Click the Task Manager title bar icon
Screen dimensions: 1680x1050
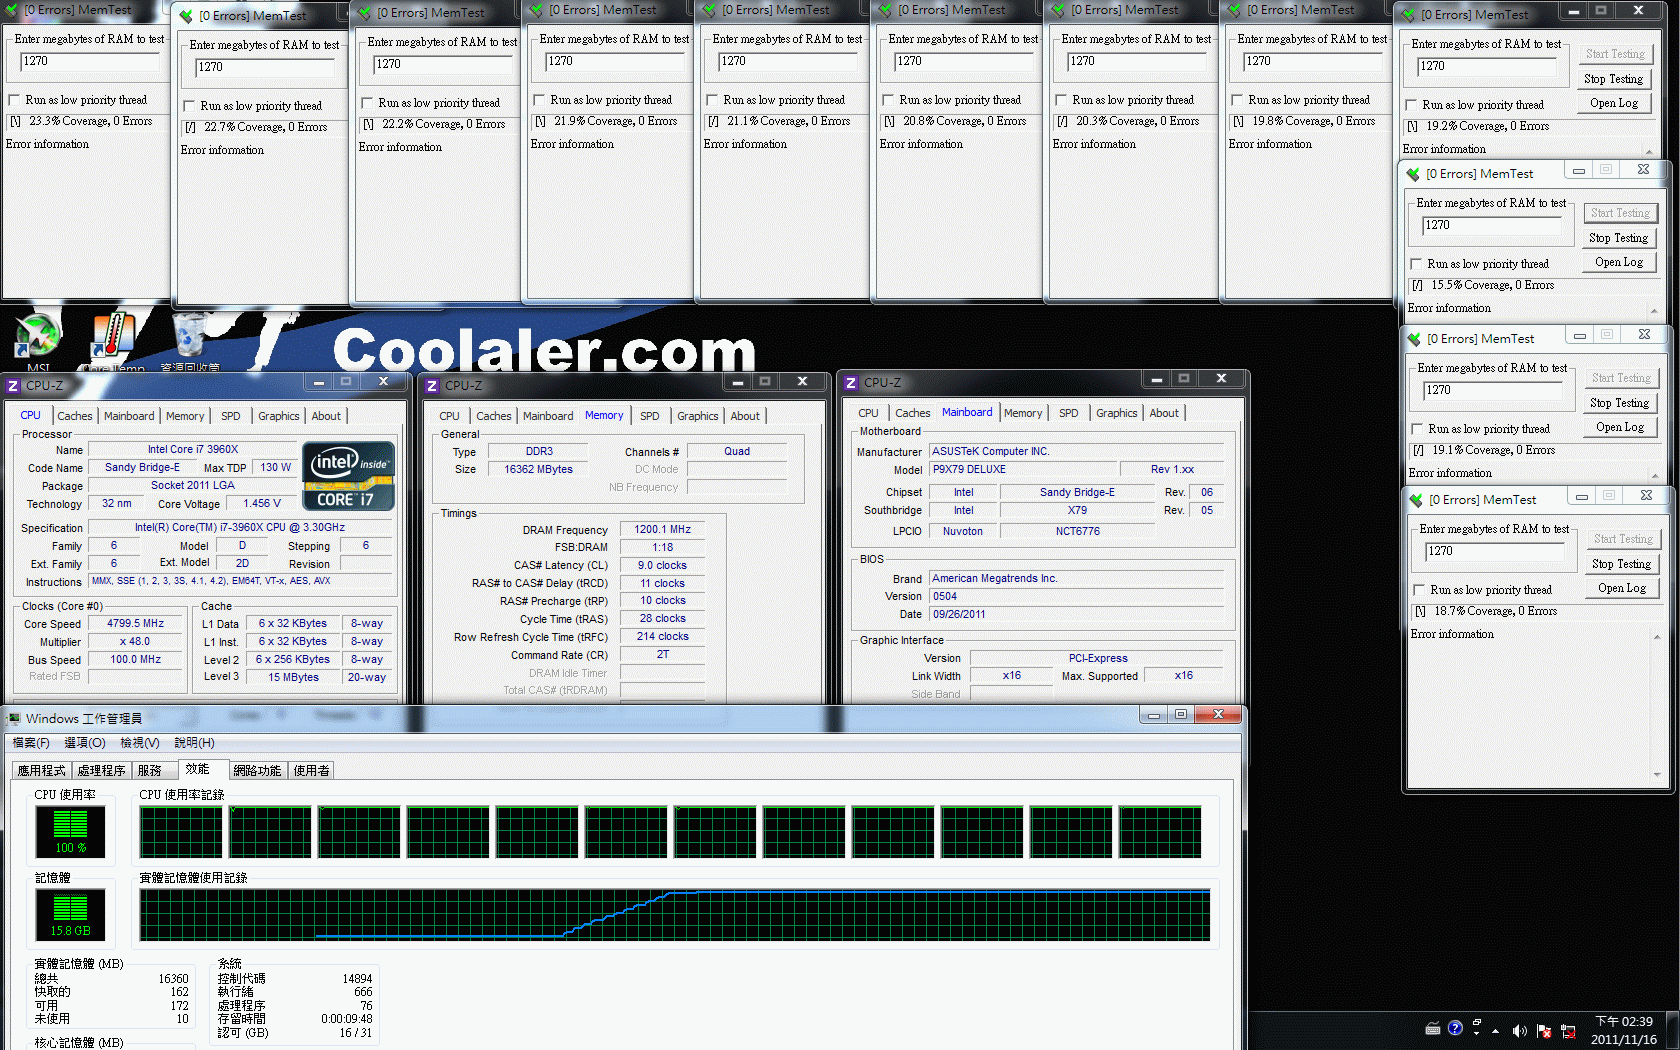click(14, 718)
